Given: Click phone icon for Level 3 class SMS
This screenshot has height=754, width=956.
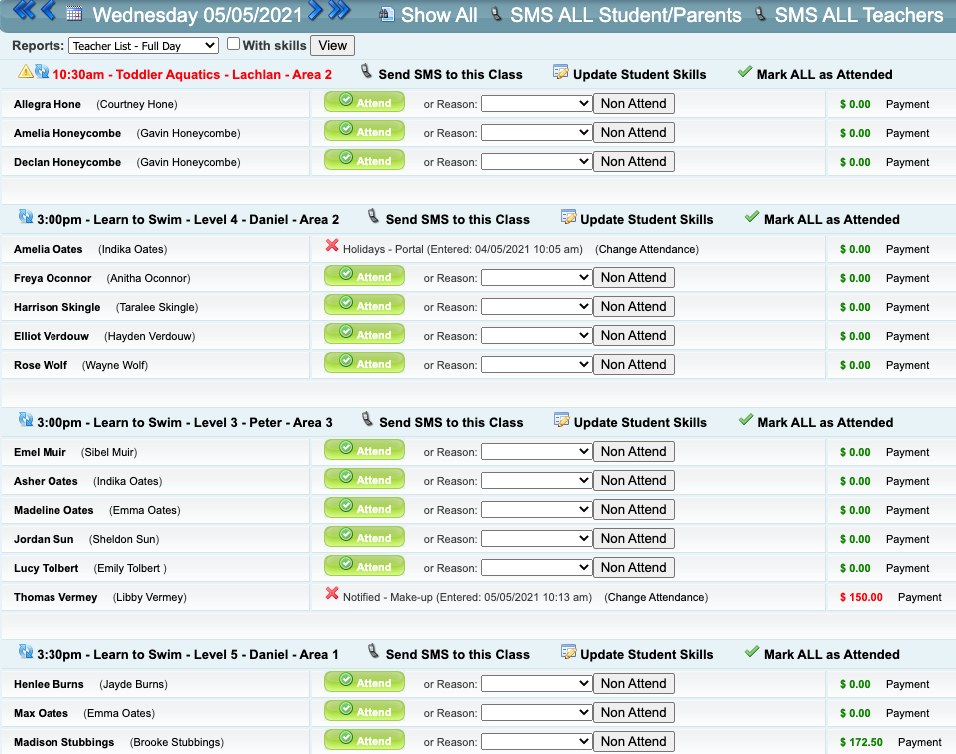Looking at the screenshot, I should (366, 419).
